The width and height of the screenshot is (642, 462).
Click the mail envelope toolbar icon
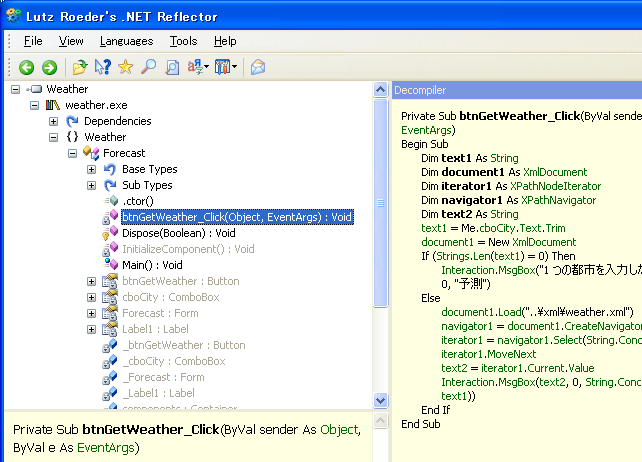tap(258, 67)
